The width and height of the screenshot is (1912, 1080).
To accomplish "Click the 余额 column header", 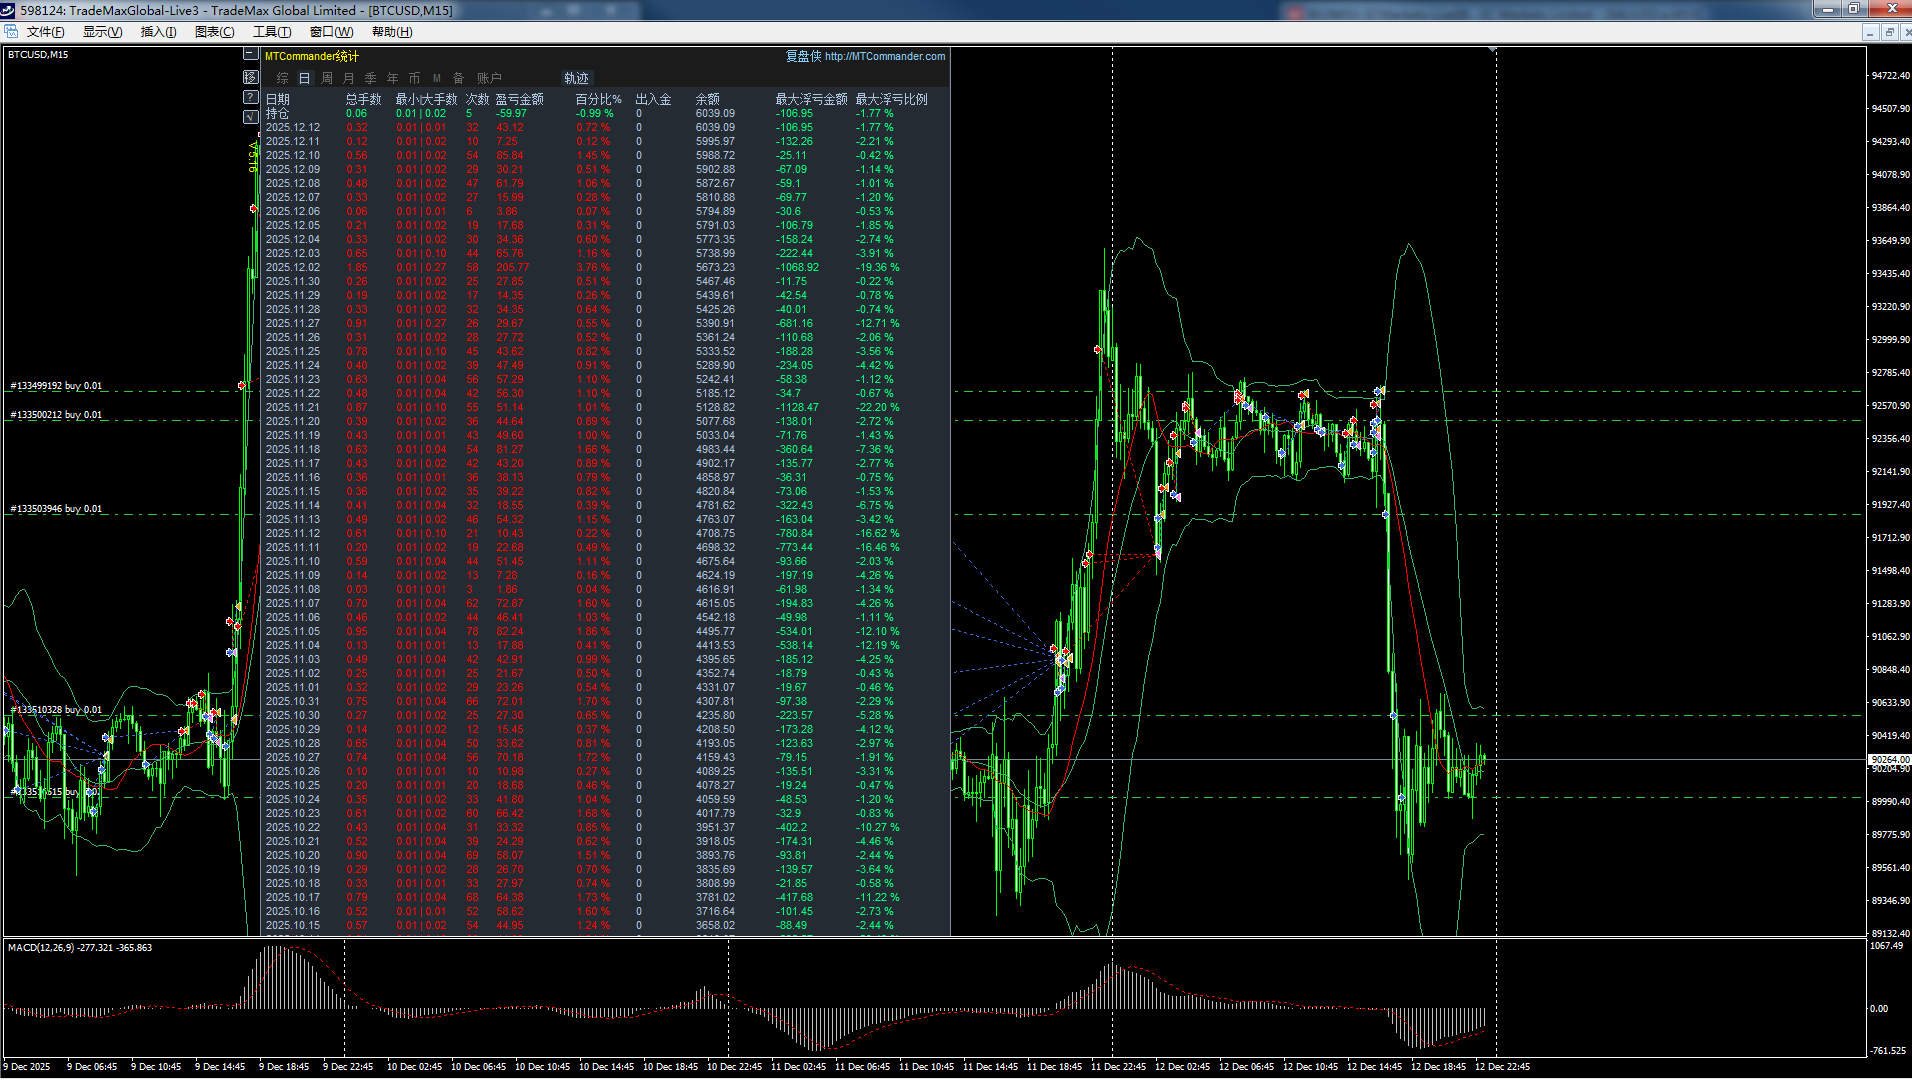I will coord(708,99).
